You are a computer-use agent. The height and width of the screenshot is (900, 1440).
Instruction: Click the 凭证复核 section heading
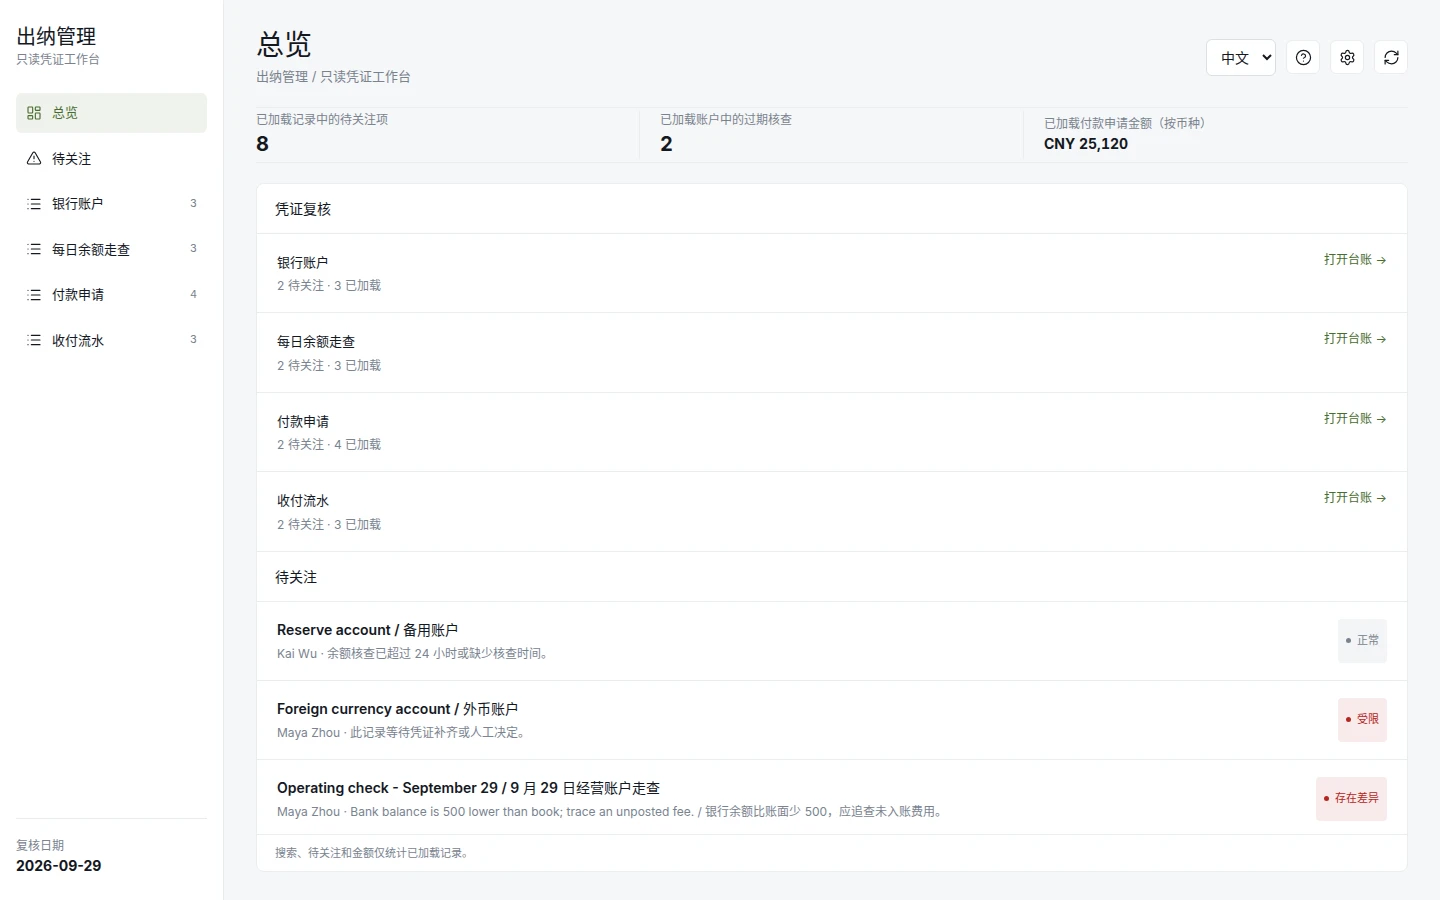pyautogui.click(x=303, y=209)
